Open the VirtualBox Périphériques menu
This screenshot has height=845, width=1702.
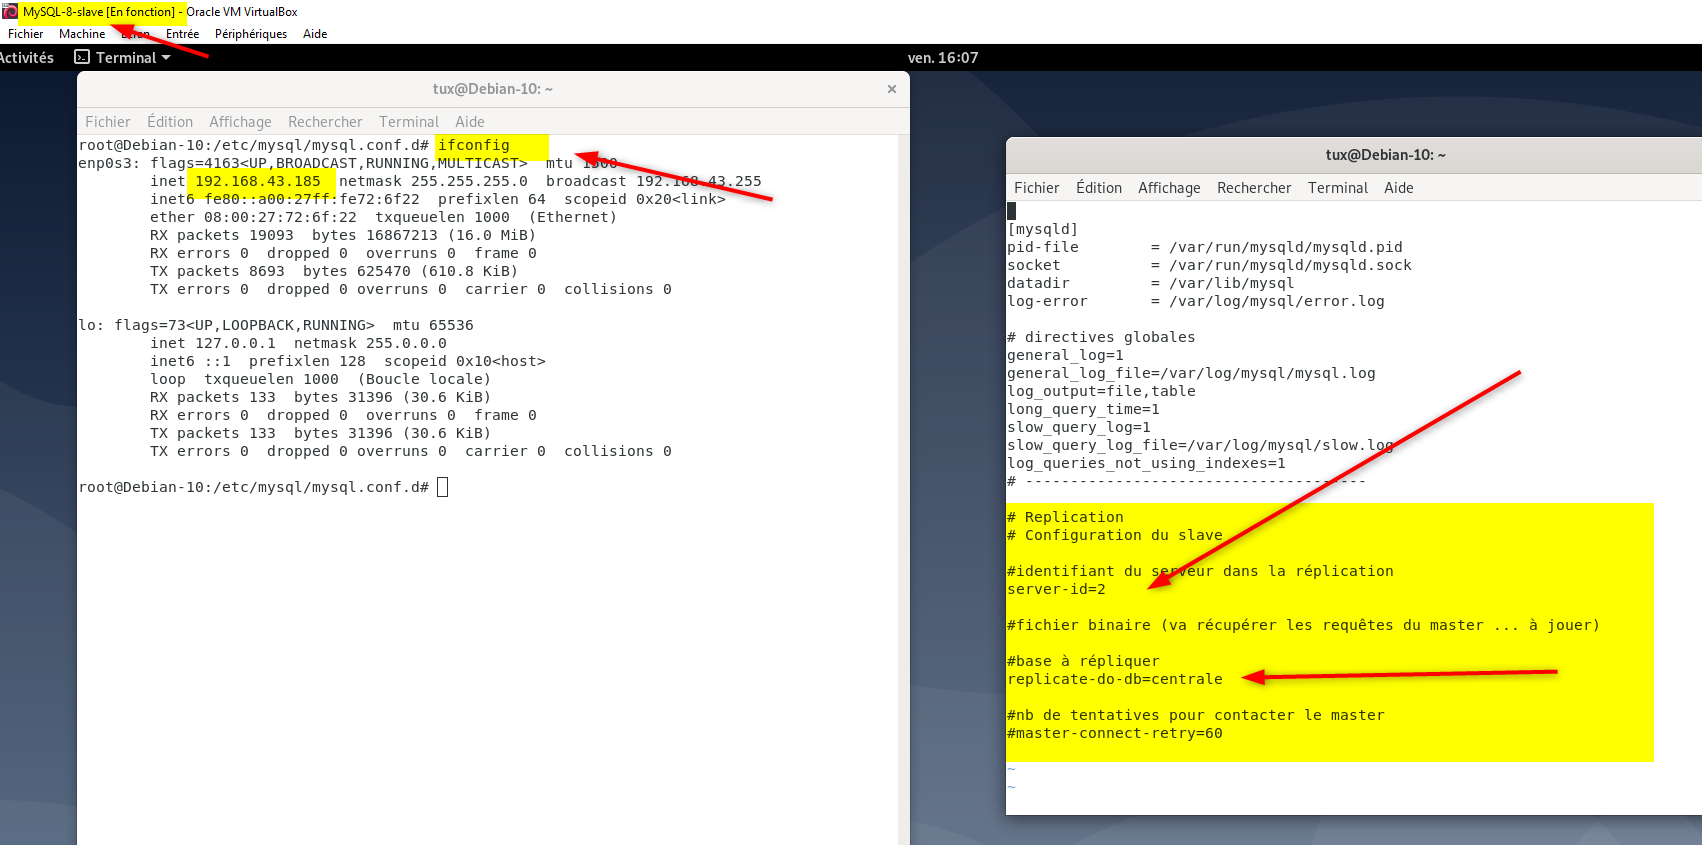pyautogui.click(x=251, y=34)
